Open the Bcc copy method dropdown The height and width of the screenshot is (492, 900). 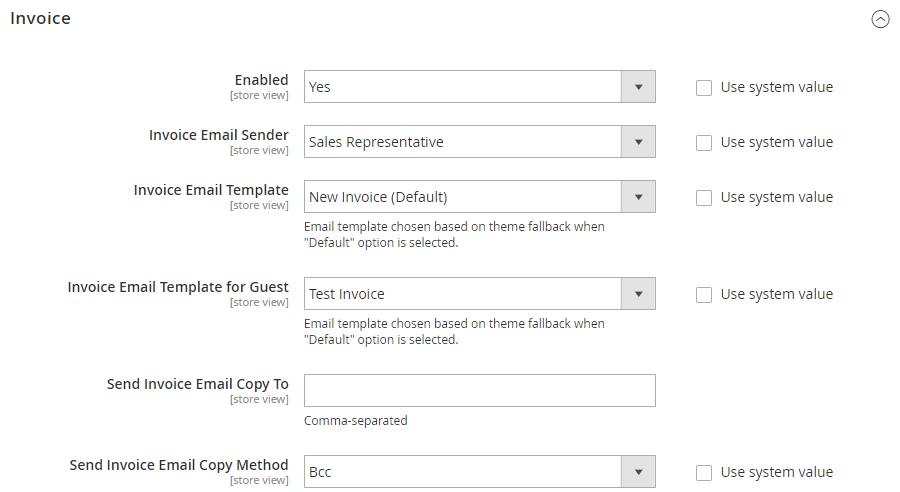480,472
